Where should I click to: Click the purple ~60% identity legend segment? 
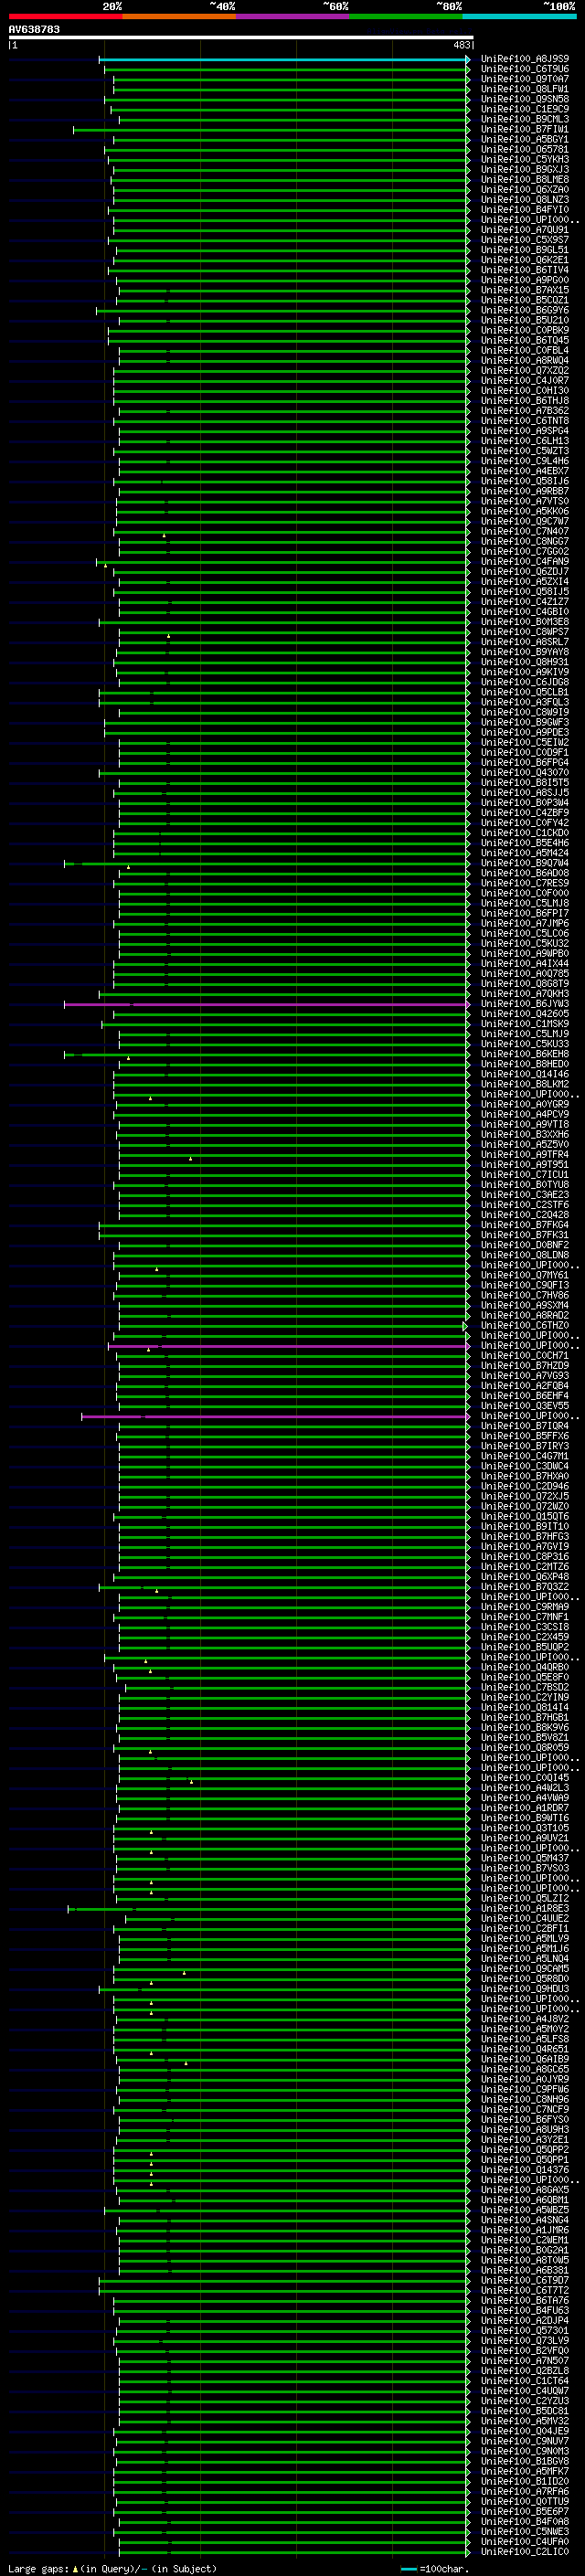(x=293, y=16)
